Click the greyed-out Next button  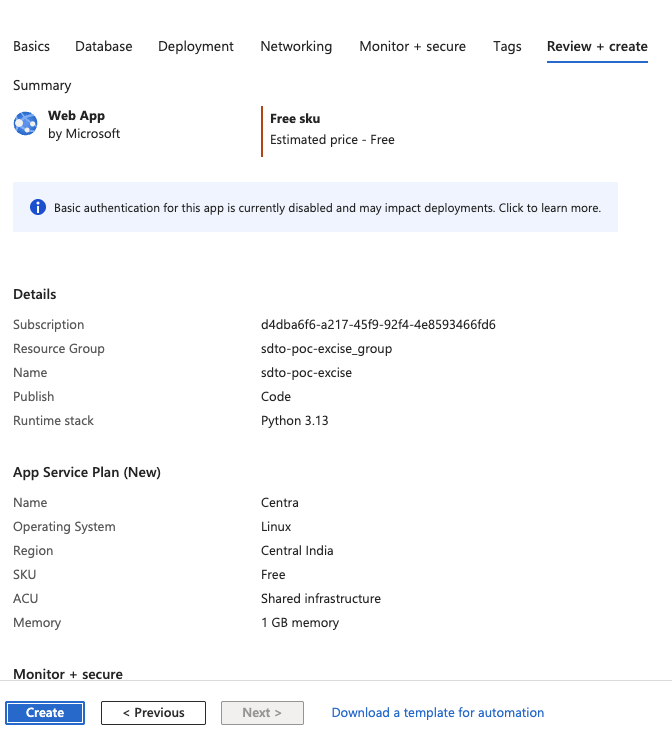coord(262,712)
